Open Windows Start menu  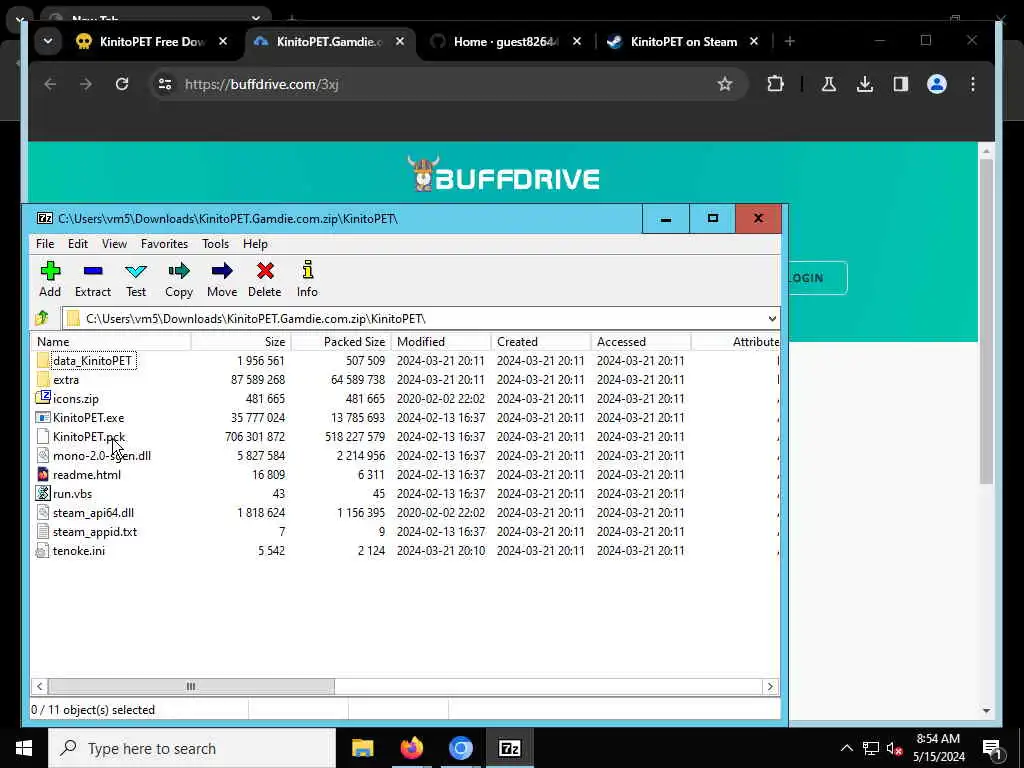pos(24,748)
